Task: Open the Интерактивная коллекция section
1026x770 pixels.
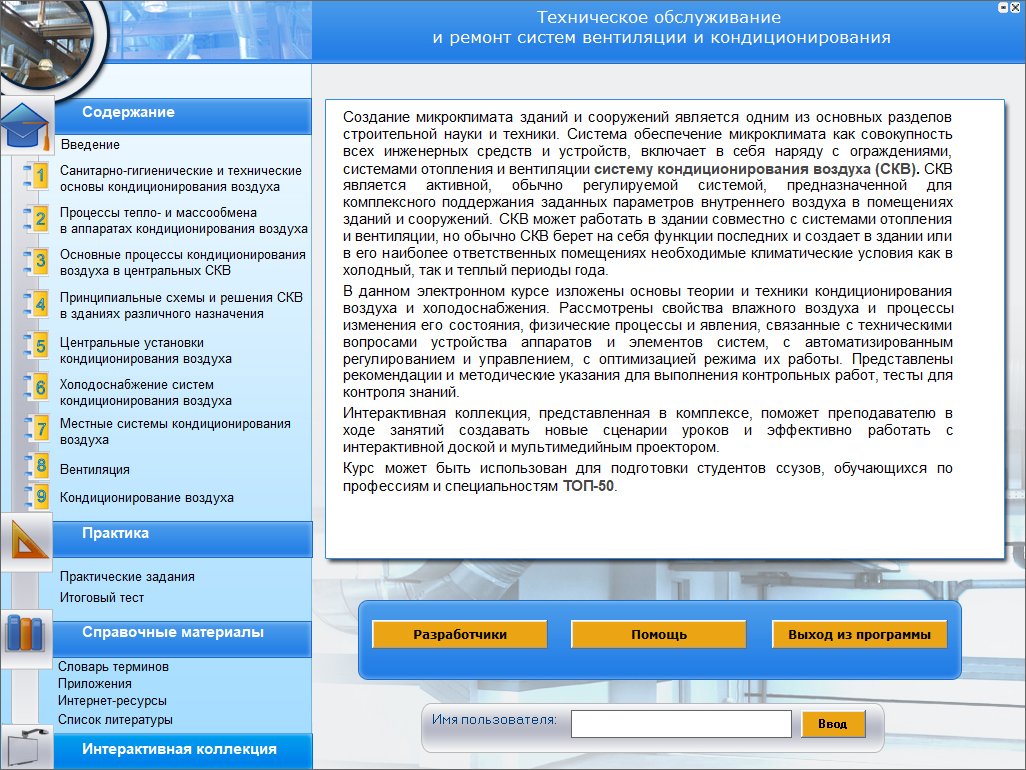Action: pos(179,750)
